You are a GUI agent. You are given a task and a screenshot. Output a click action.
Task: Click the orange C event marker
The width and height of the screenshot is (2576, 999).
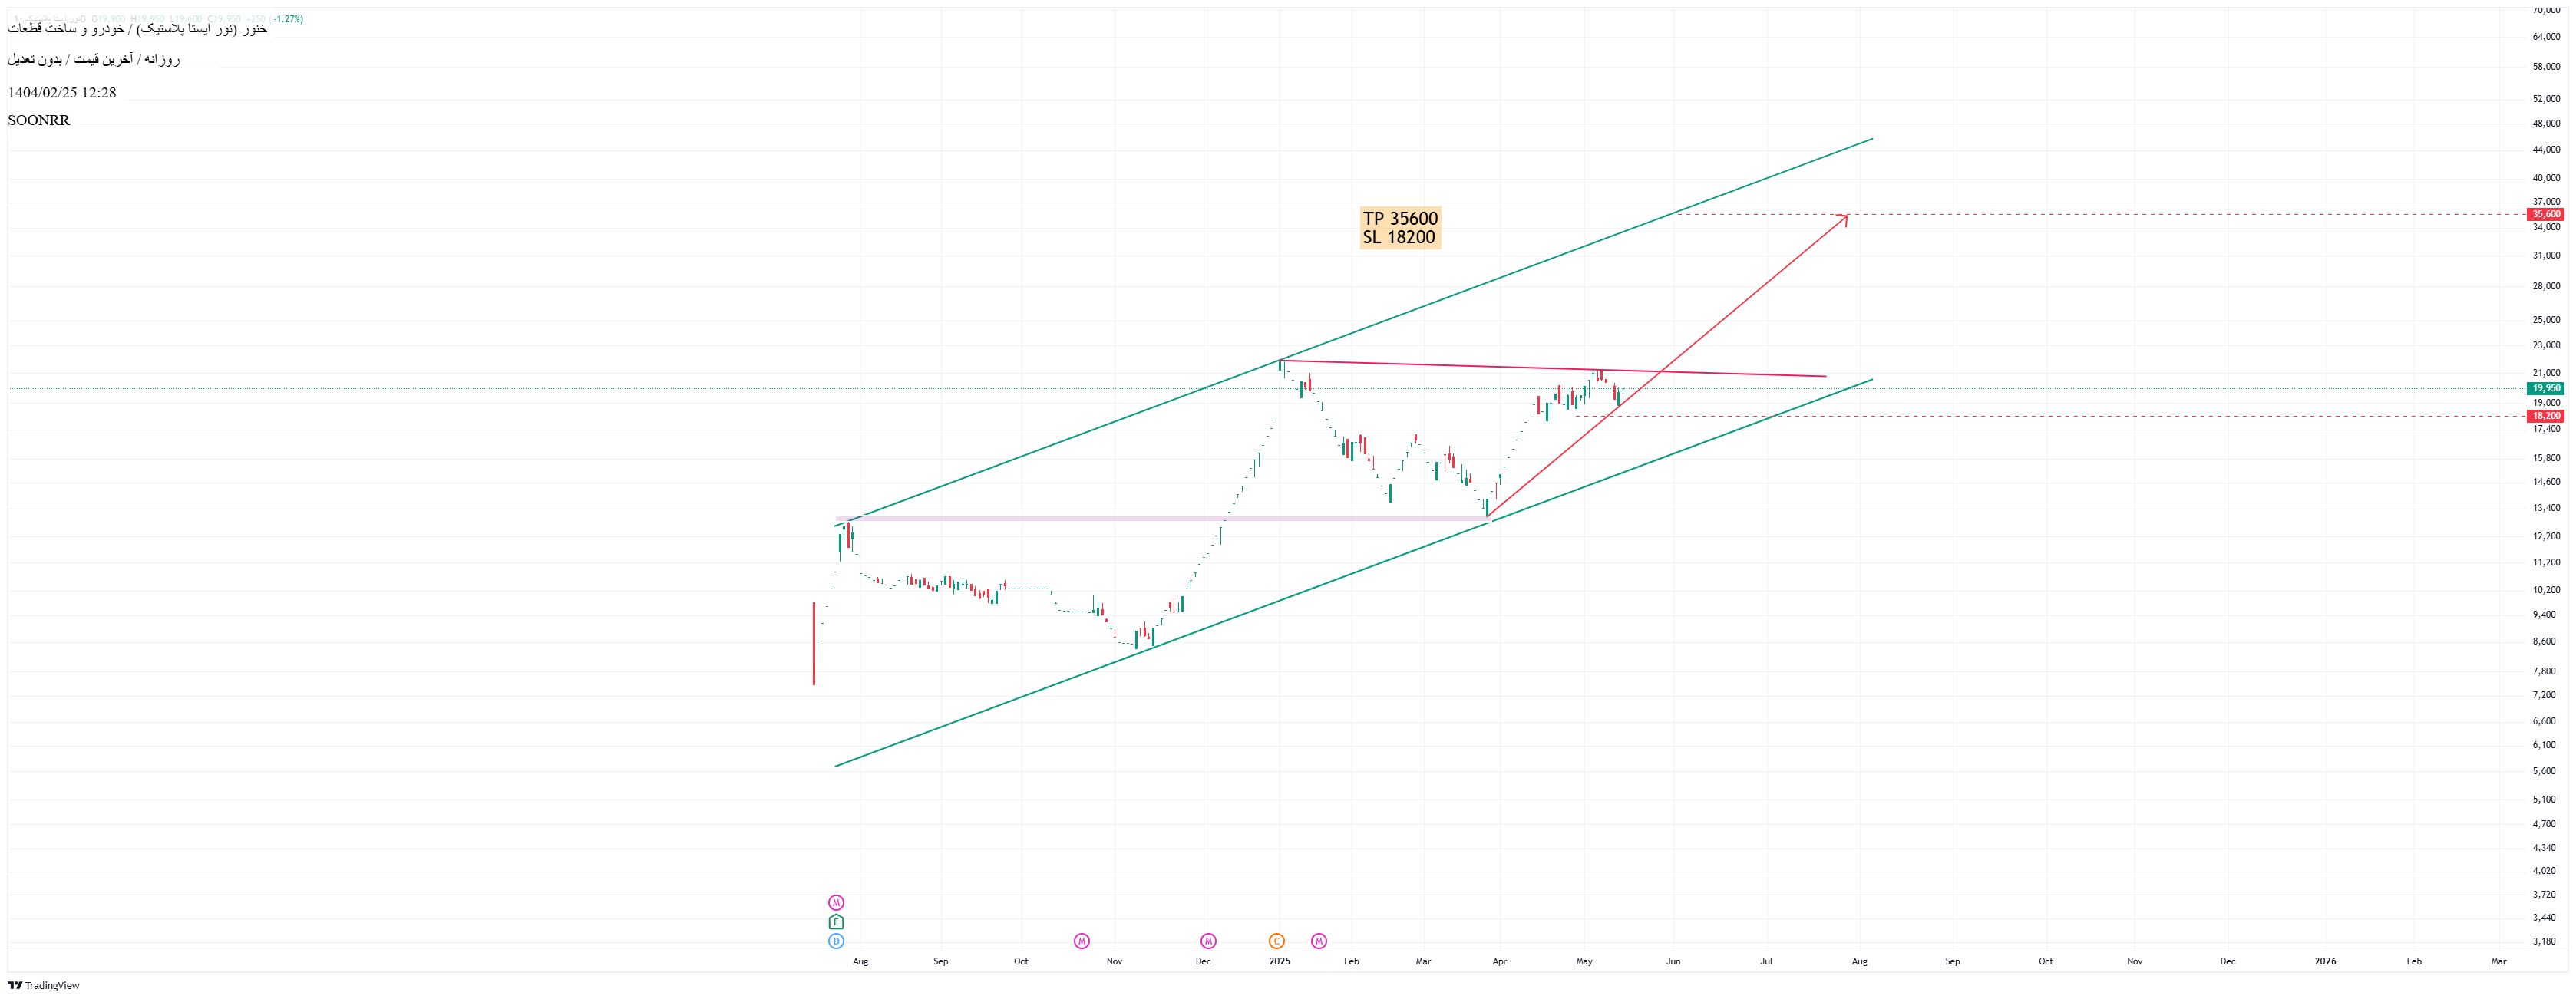coord(1276,941)
